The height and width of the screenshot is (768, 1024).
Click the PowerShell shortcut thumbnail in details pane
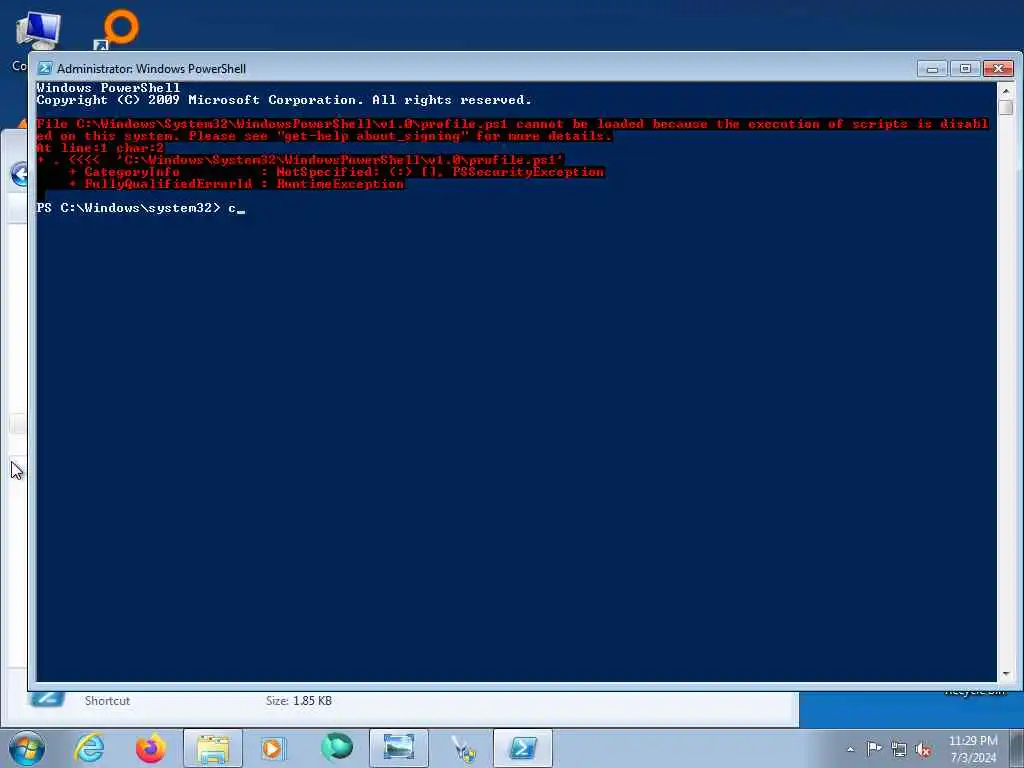(47, 699)
